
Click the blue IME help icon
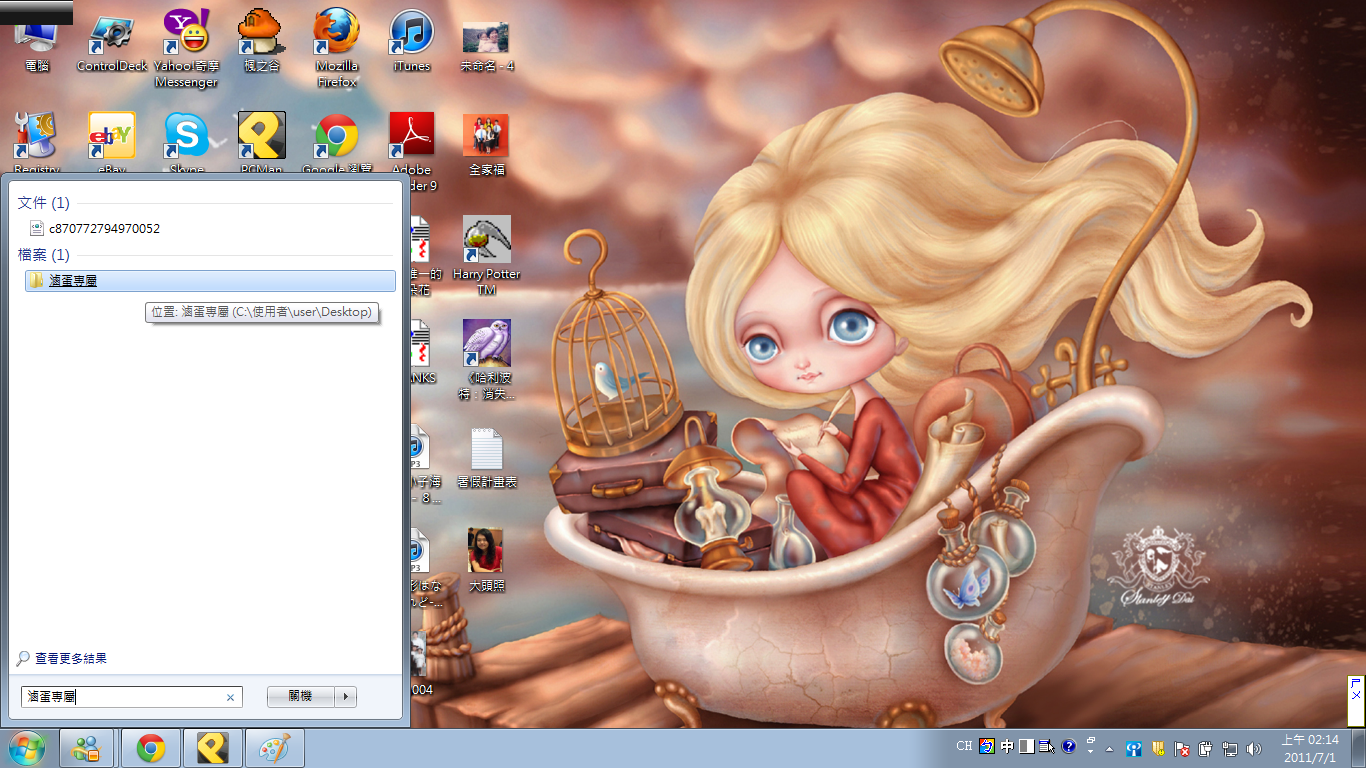(x=1068, y=746)
